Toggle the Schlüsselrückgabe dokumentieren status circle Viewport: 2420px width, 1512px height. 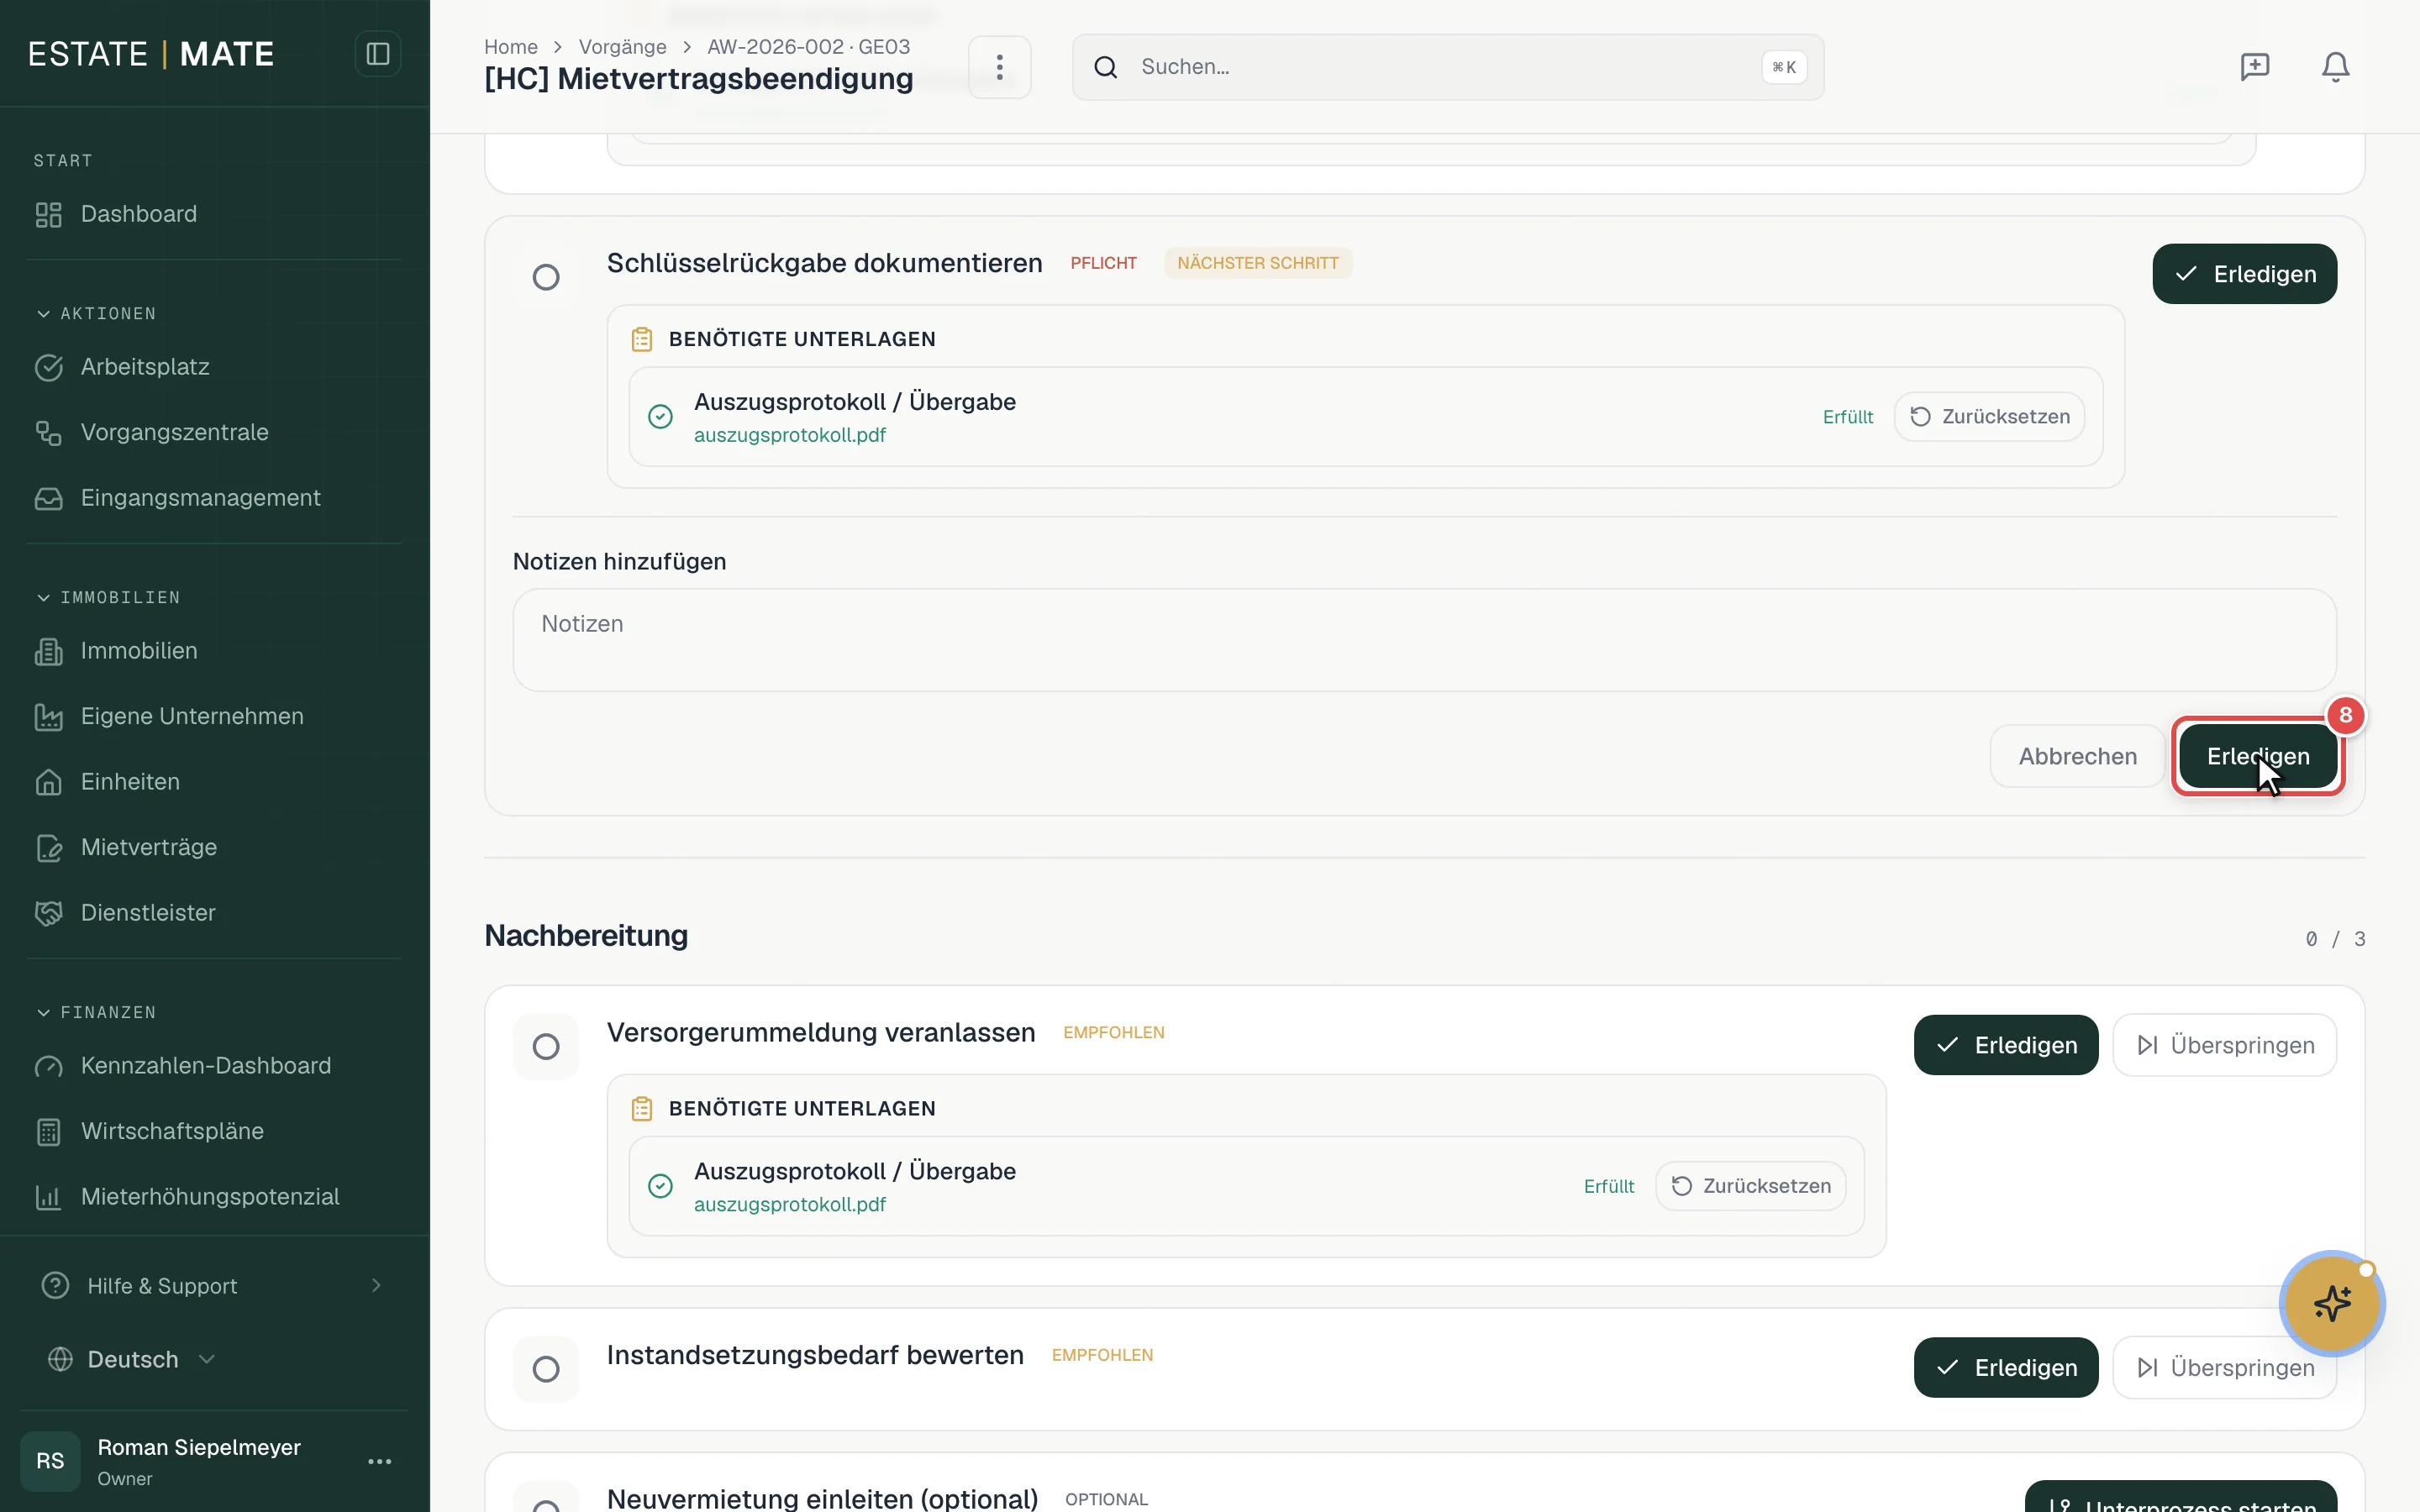click(x=546, y=277)
